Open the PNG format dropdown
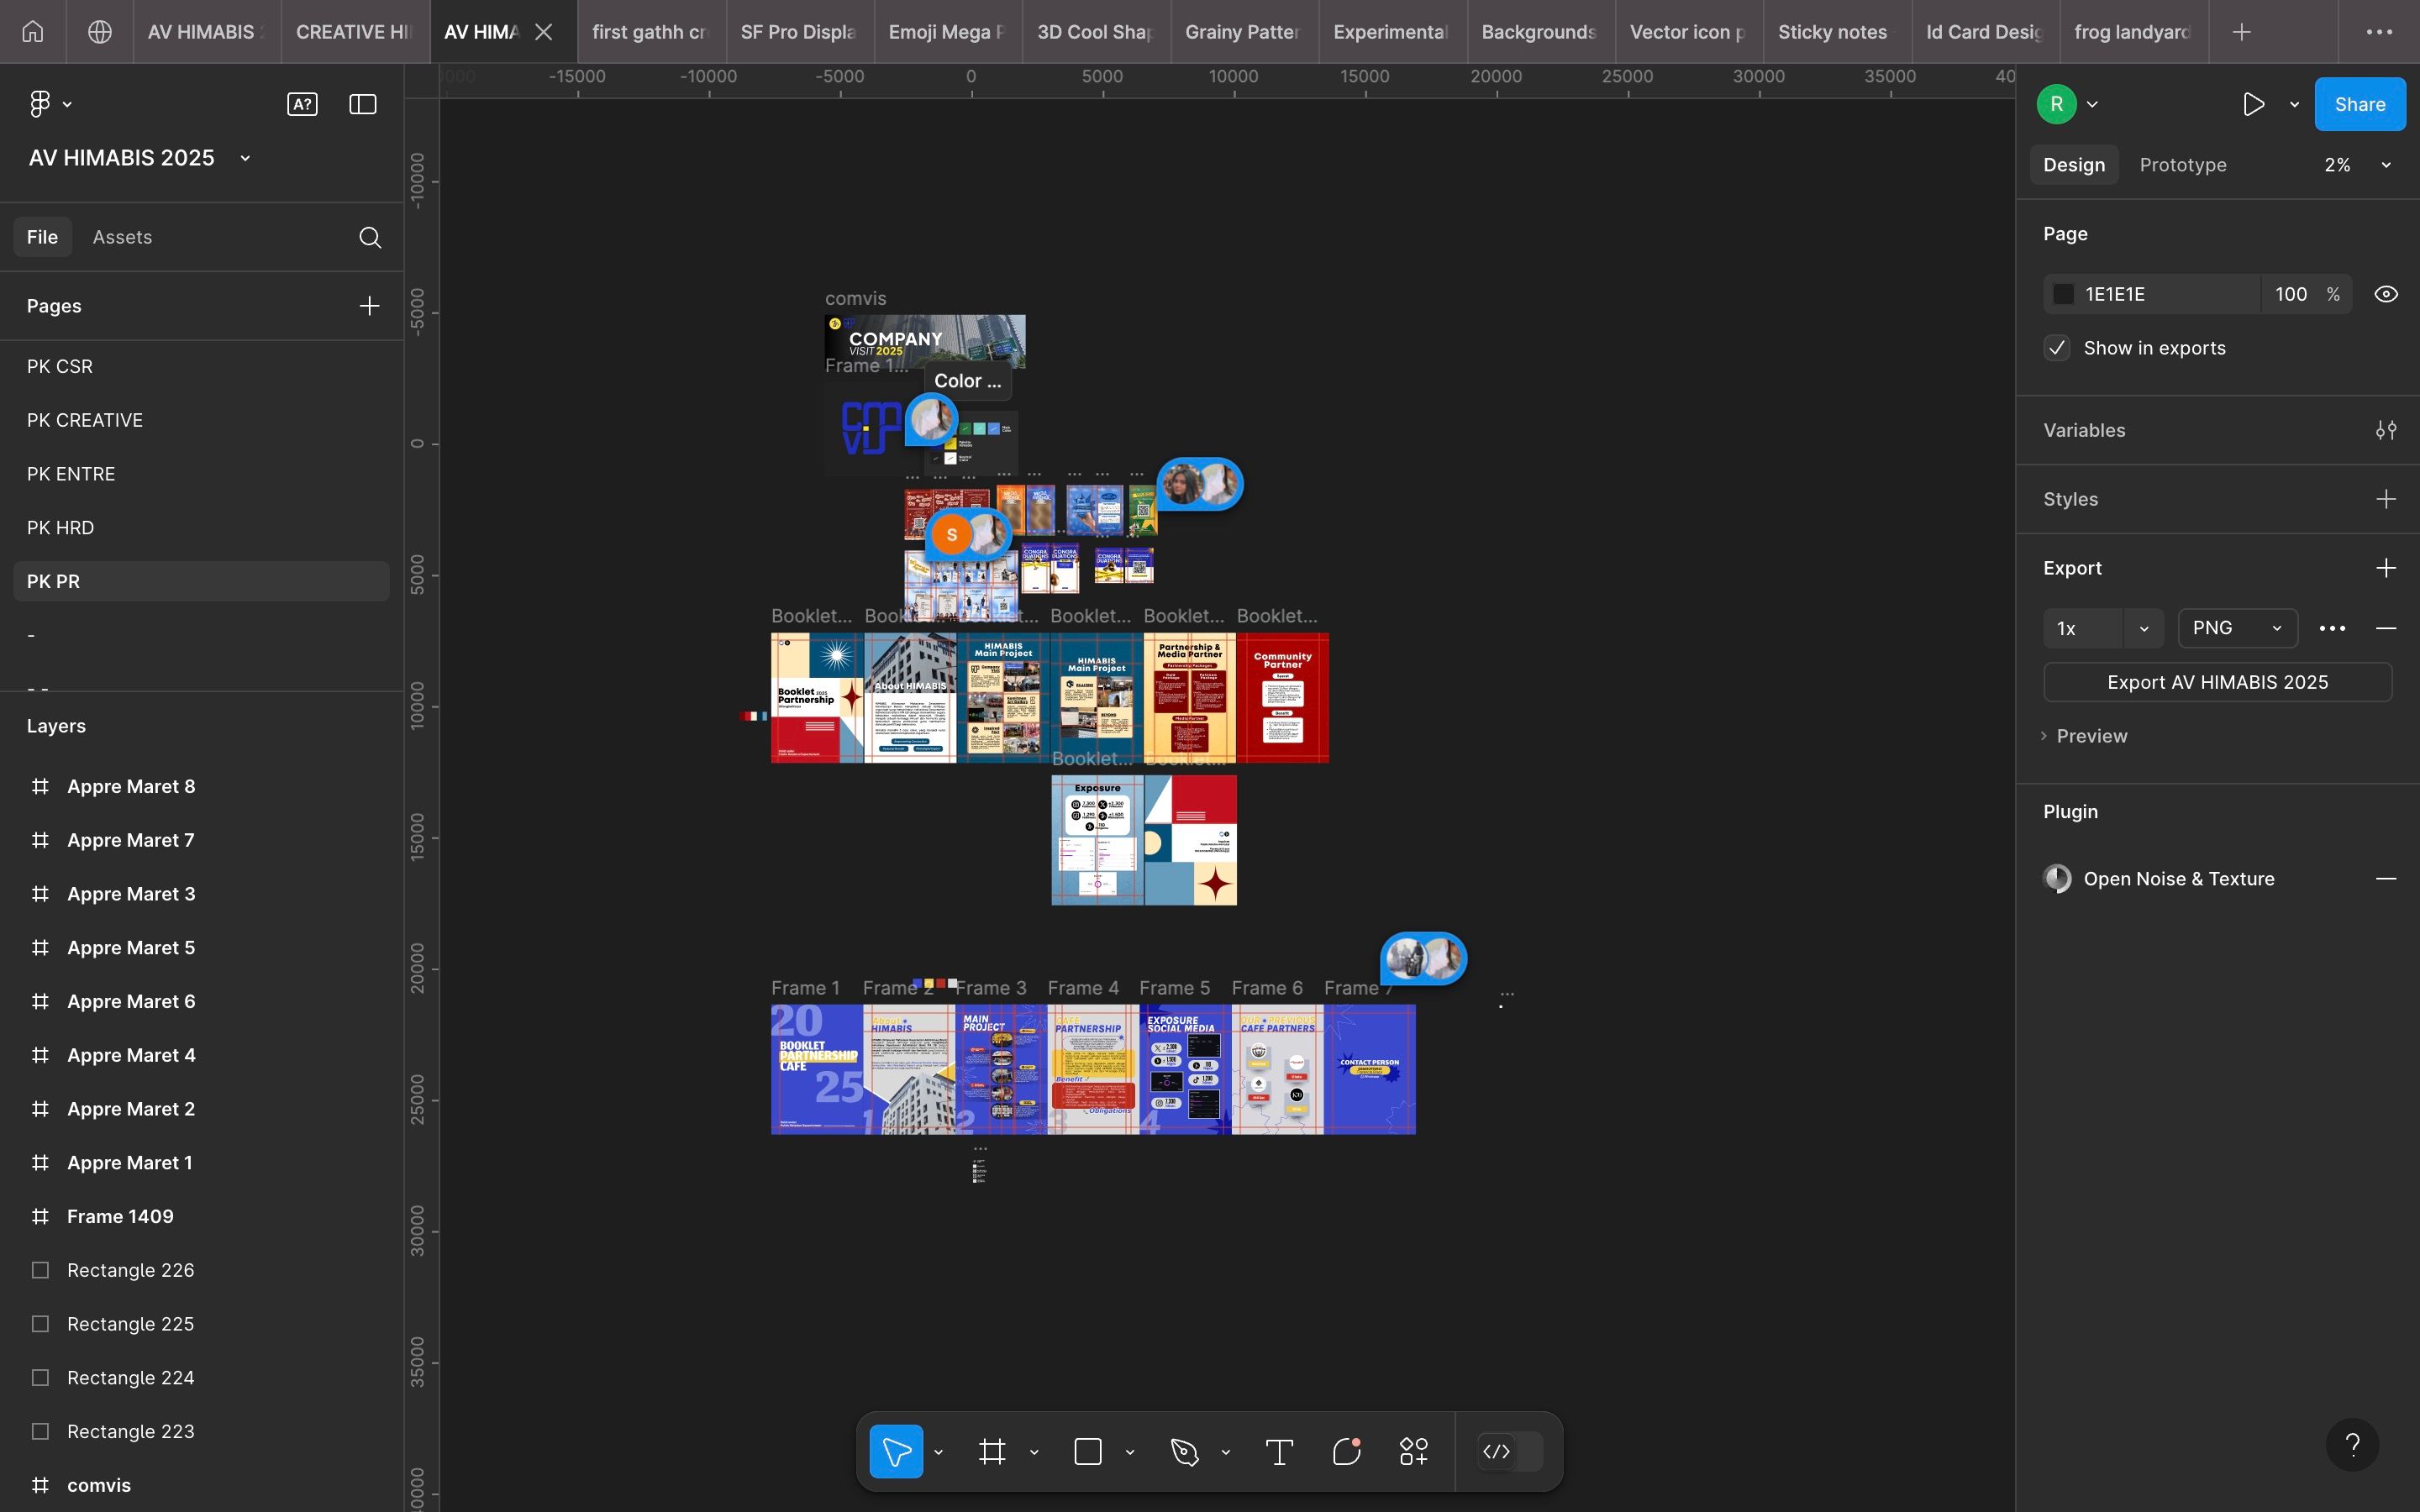Viewport: 2420px width, 1512px height. 2238,628
